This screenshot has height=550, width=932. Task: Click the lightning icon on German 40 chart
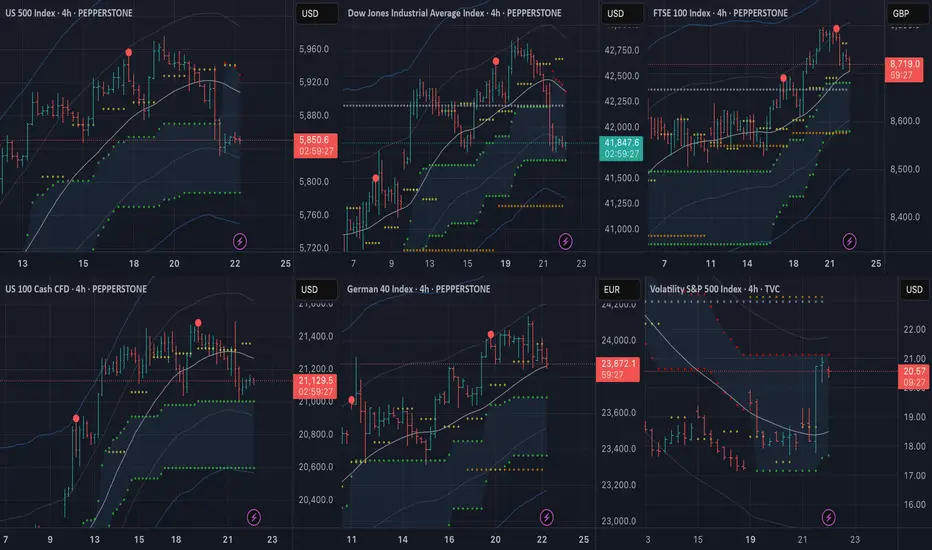[546, 517]
